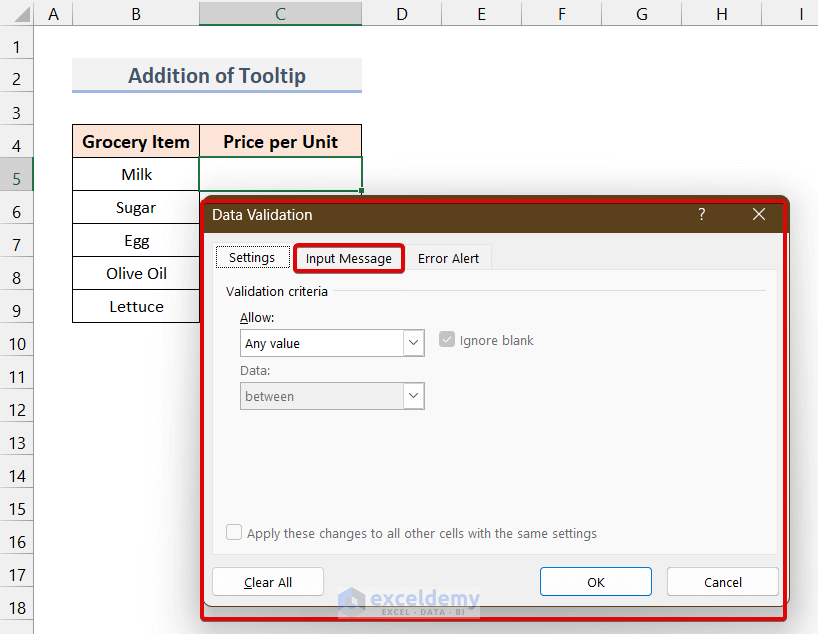818x634 pixels.
Task: Click the Clear All button
Action: [x=268, y=582]
